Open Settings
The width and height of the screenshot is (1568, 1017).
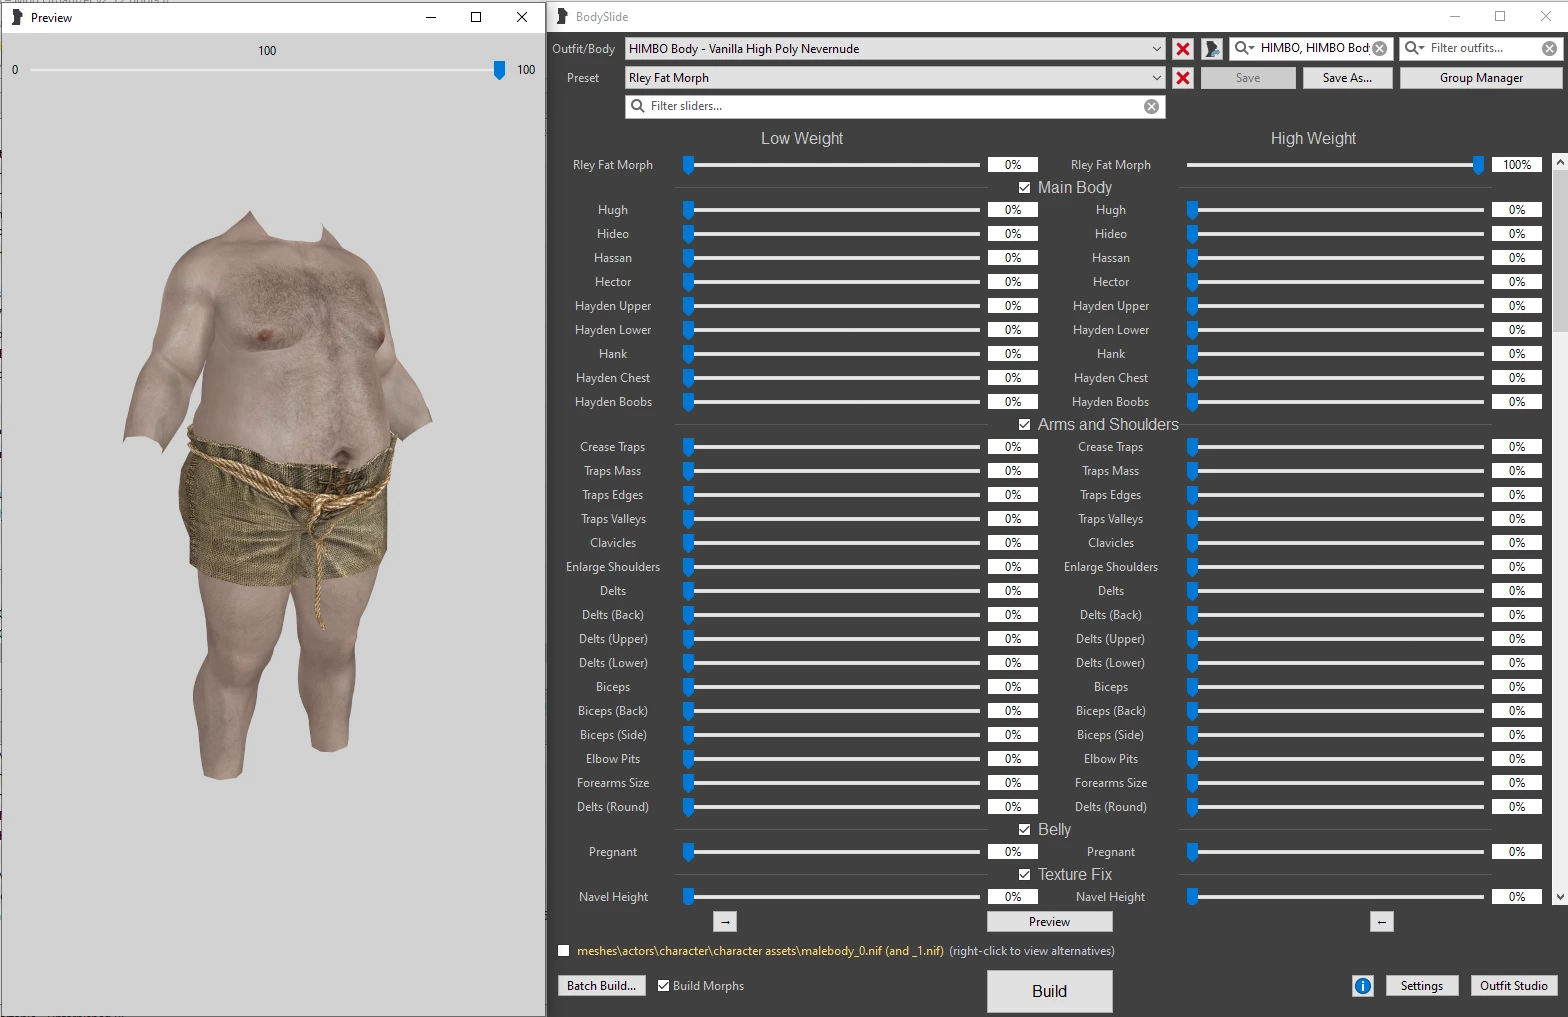[x=1421, y=986]
